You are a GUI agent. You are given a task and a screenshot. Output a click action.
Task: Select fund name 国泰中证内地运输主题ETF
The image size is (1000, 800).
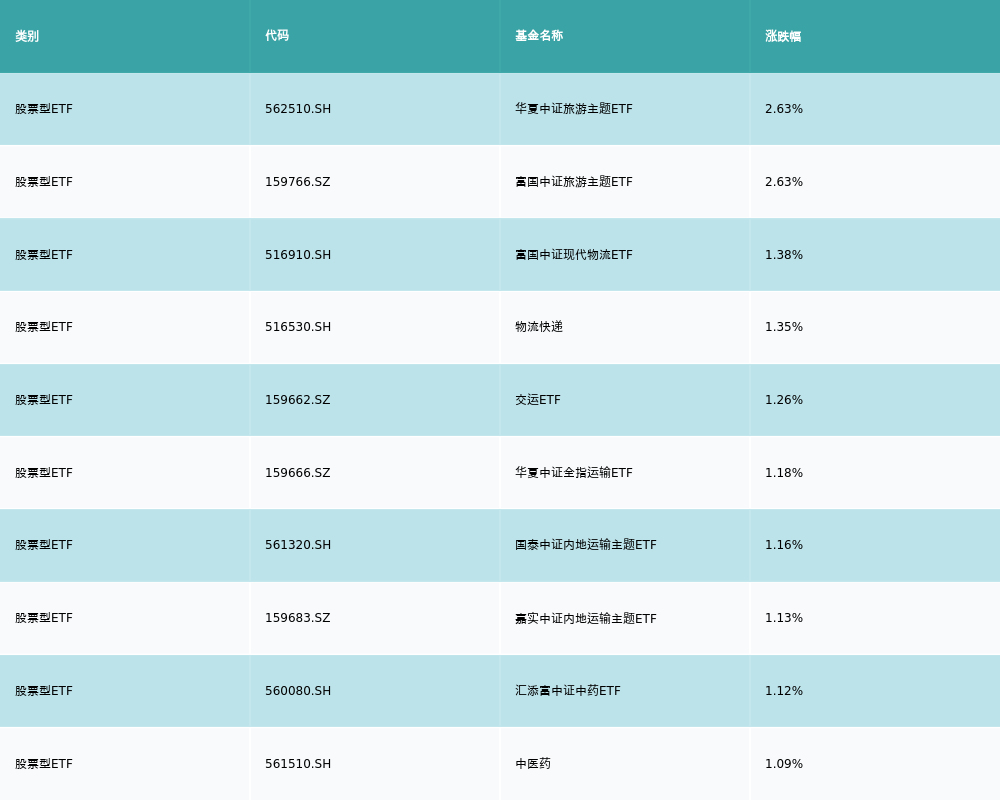pos(585,545)
